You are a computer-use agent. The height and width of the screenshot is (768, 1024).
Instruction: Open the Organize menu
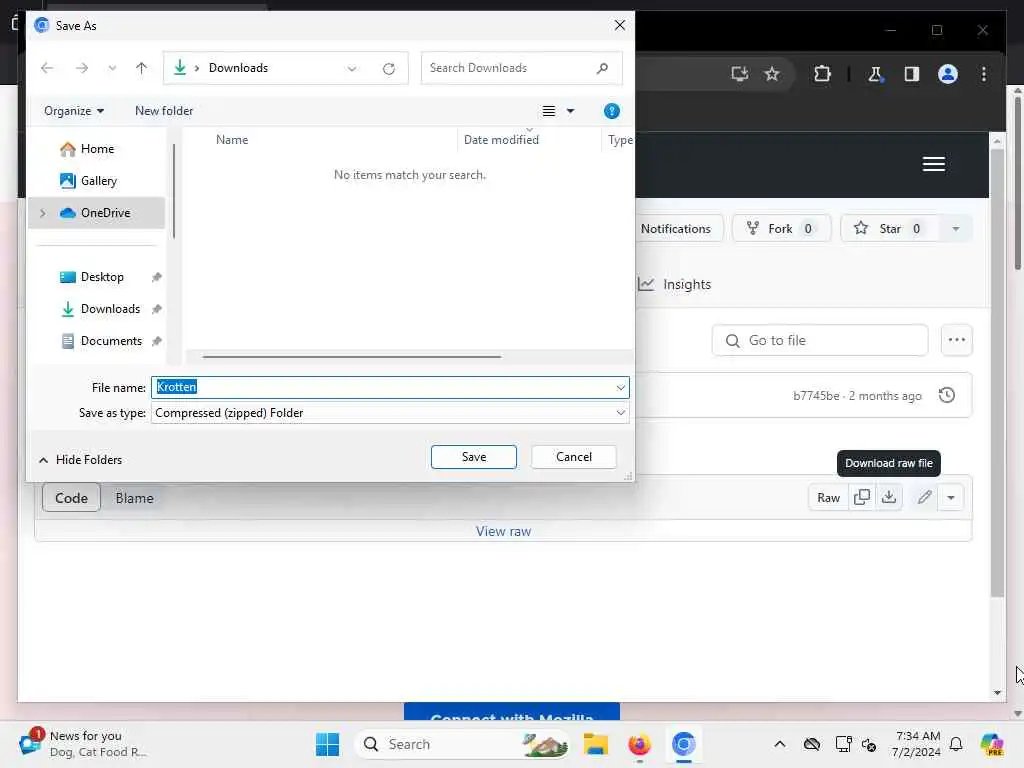click(x=74, y=111)
